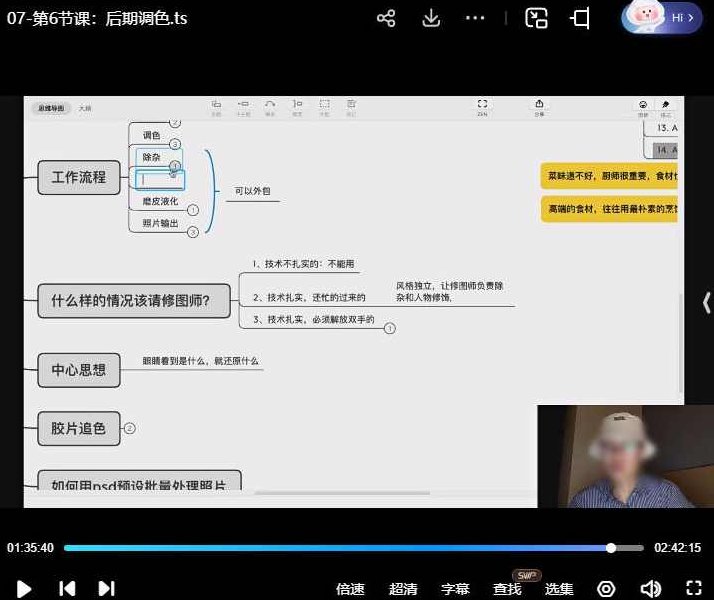Select the 磨皮液化 subtopic
The height and width of the screenshot is (600, 714).
(160, 201)
